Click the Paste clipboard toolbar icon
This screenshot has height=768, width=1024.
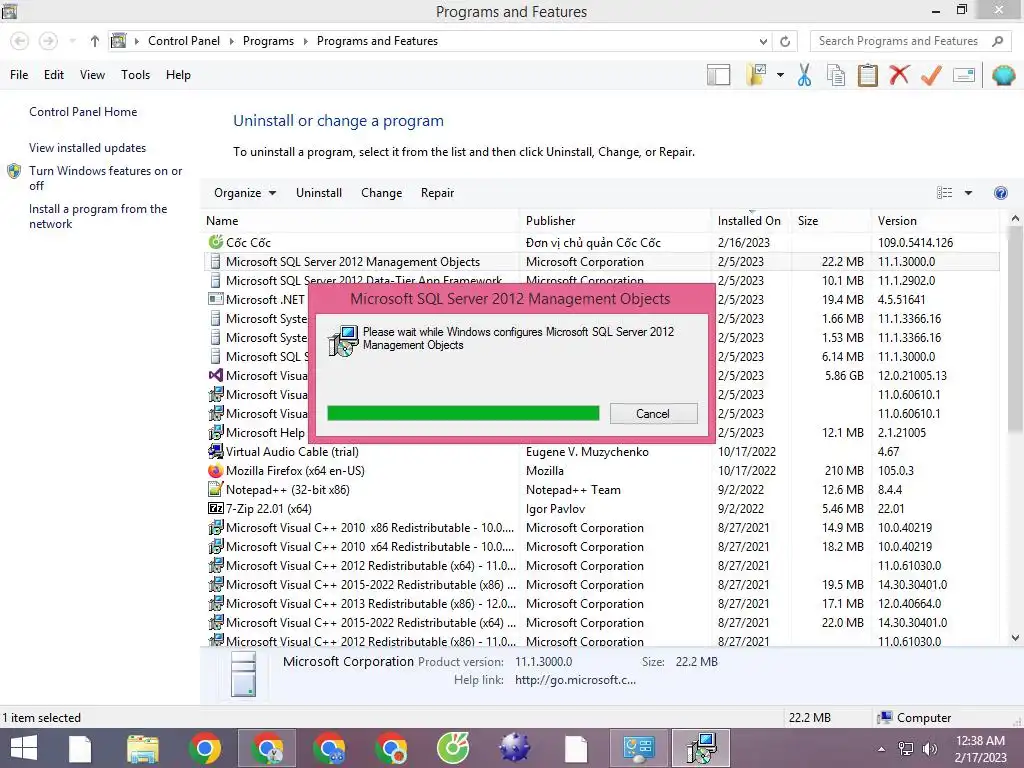(x=867, y=75)
